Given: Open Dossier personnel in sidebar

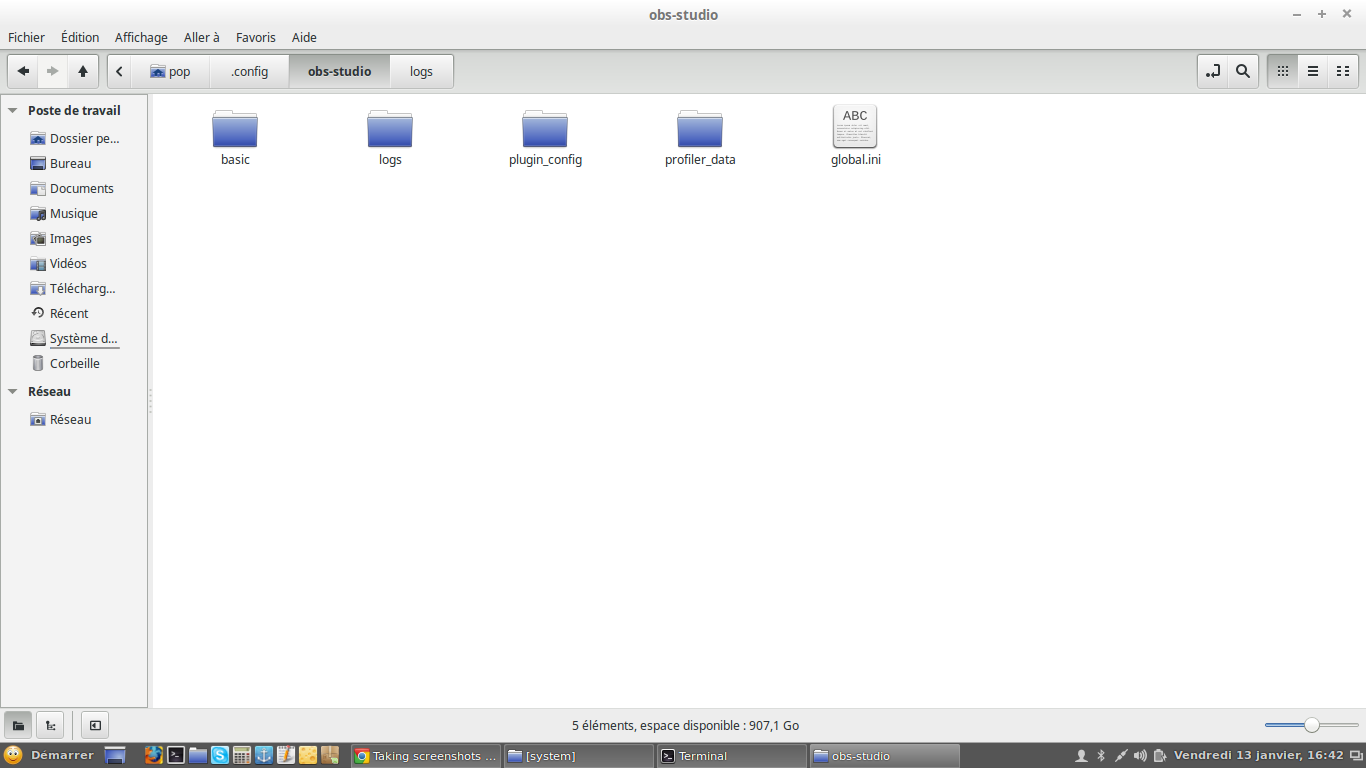Looking at the screenshot, I should (75, 139).
